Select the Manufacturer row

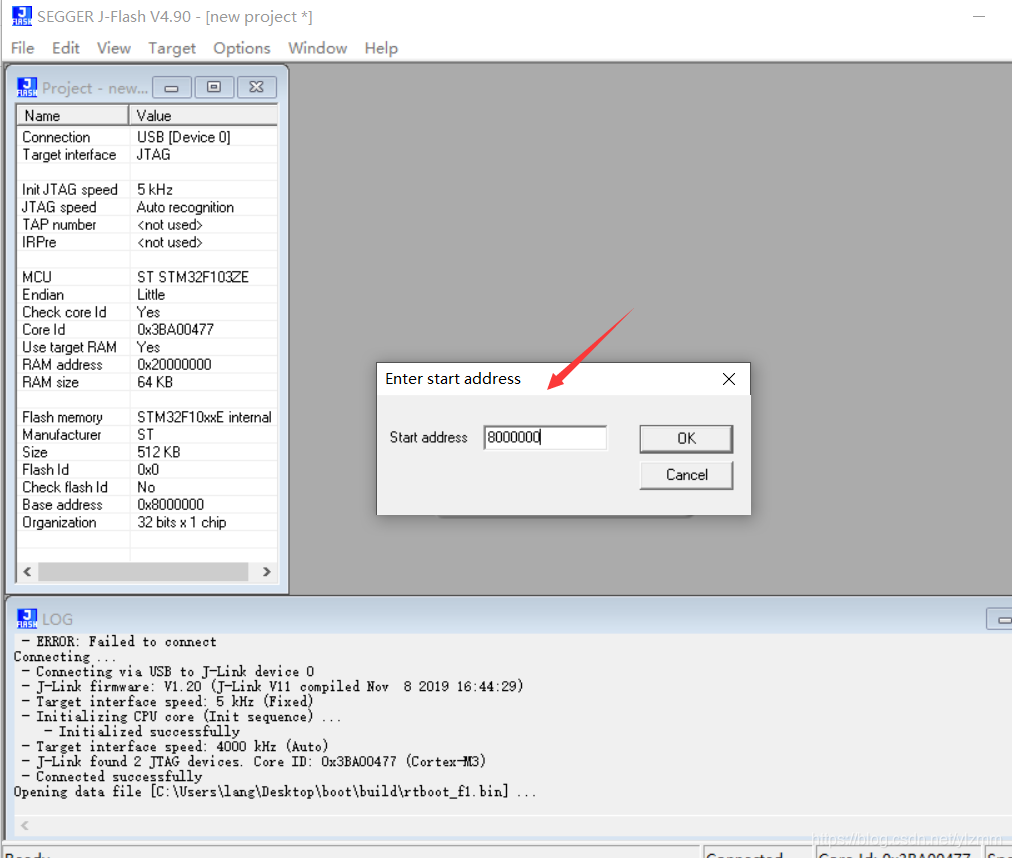click(147, 434)
